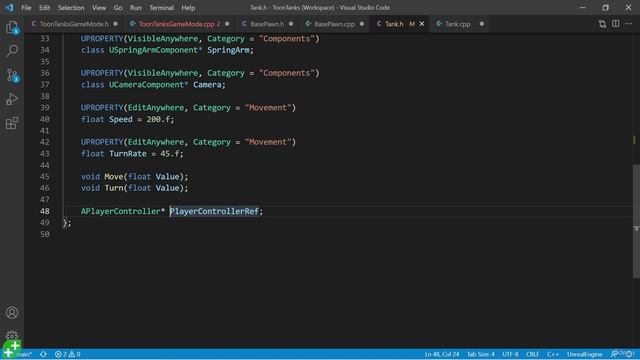Click the 200.f value on line 40
Viewport: 640px width, 360px height.
(x=158, y=119)
